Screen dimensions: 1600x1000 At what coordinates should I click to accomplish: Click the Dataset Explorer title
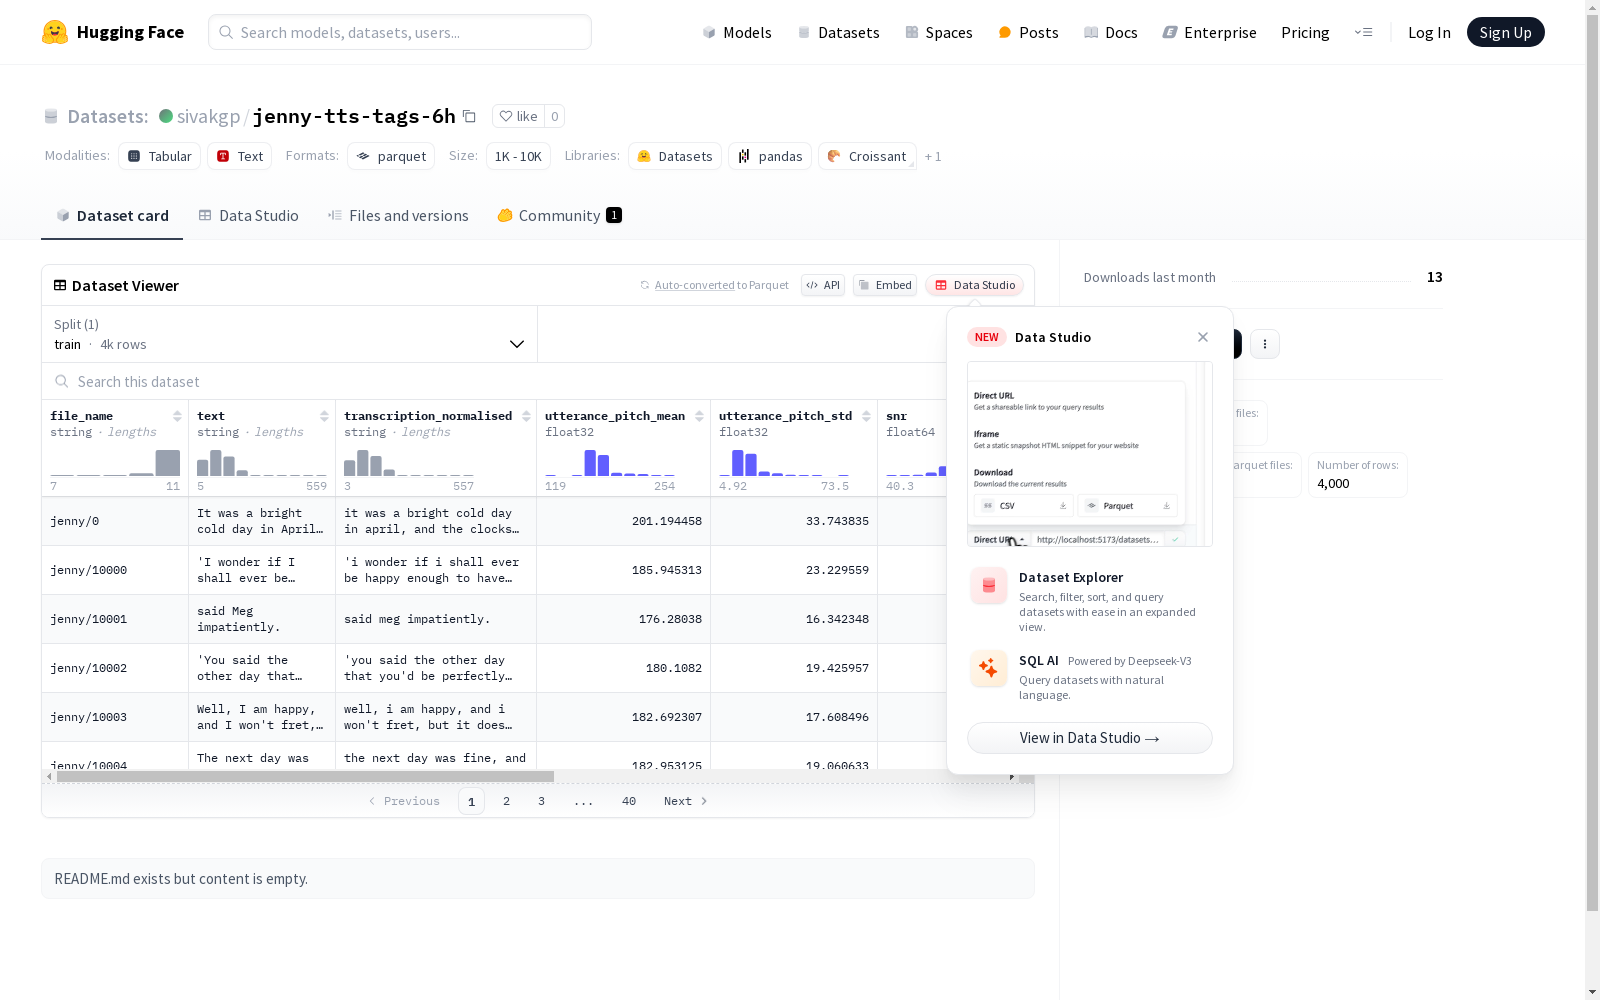(x=1071, y=577)
